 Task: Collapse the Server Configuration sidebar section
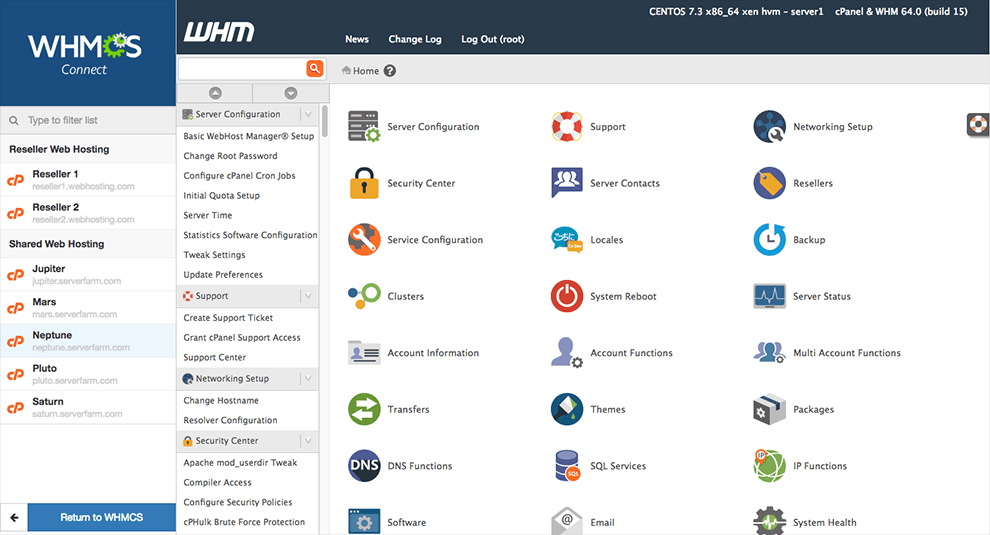(307, 115)
